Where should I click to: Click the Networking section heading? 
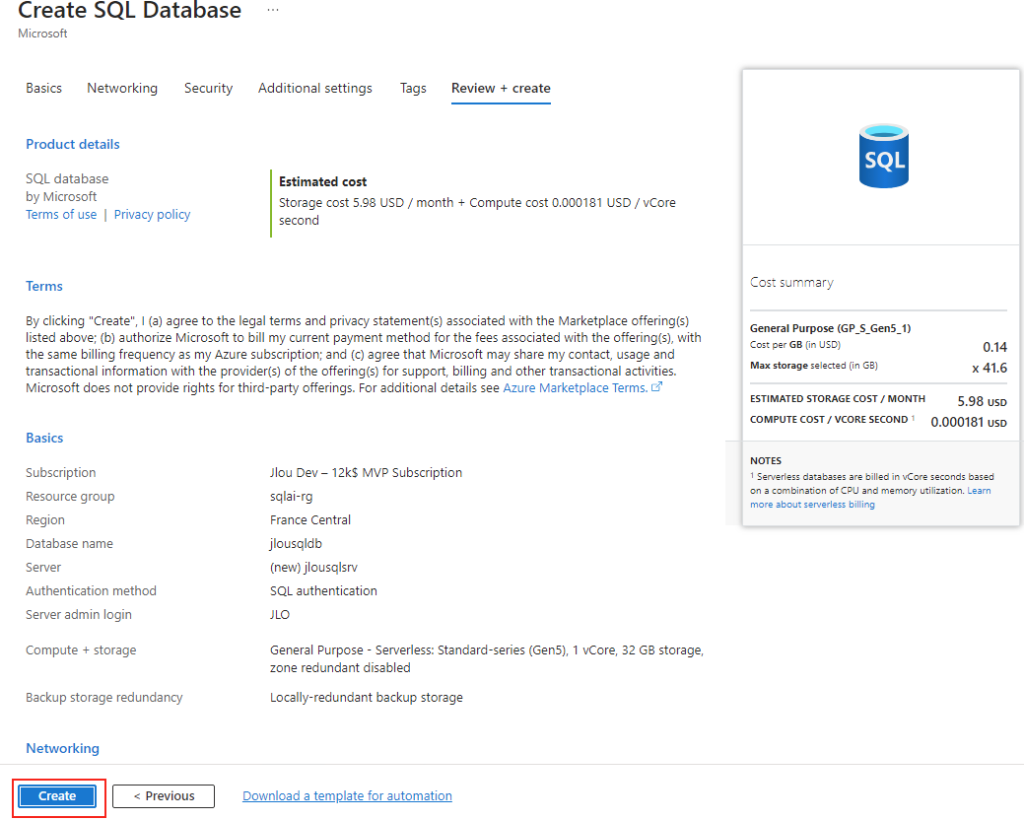tap(63, 748)
